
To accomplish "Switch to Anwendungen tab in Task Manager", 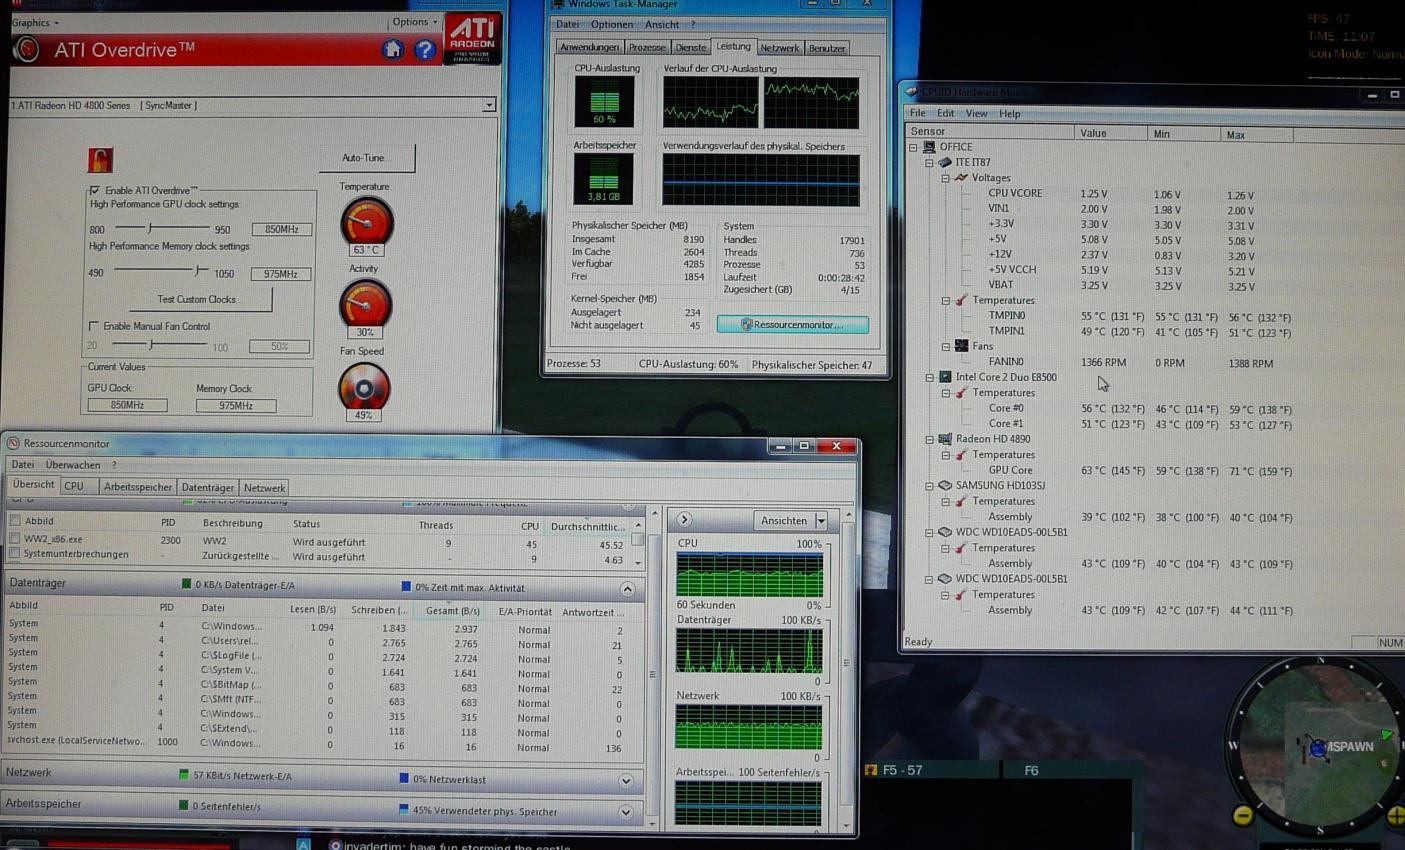I will (x=589, y=48).
